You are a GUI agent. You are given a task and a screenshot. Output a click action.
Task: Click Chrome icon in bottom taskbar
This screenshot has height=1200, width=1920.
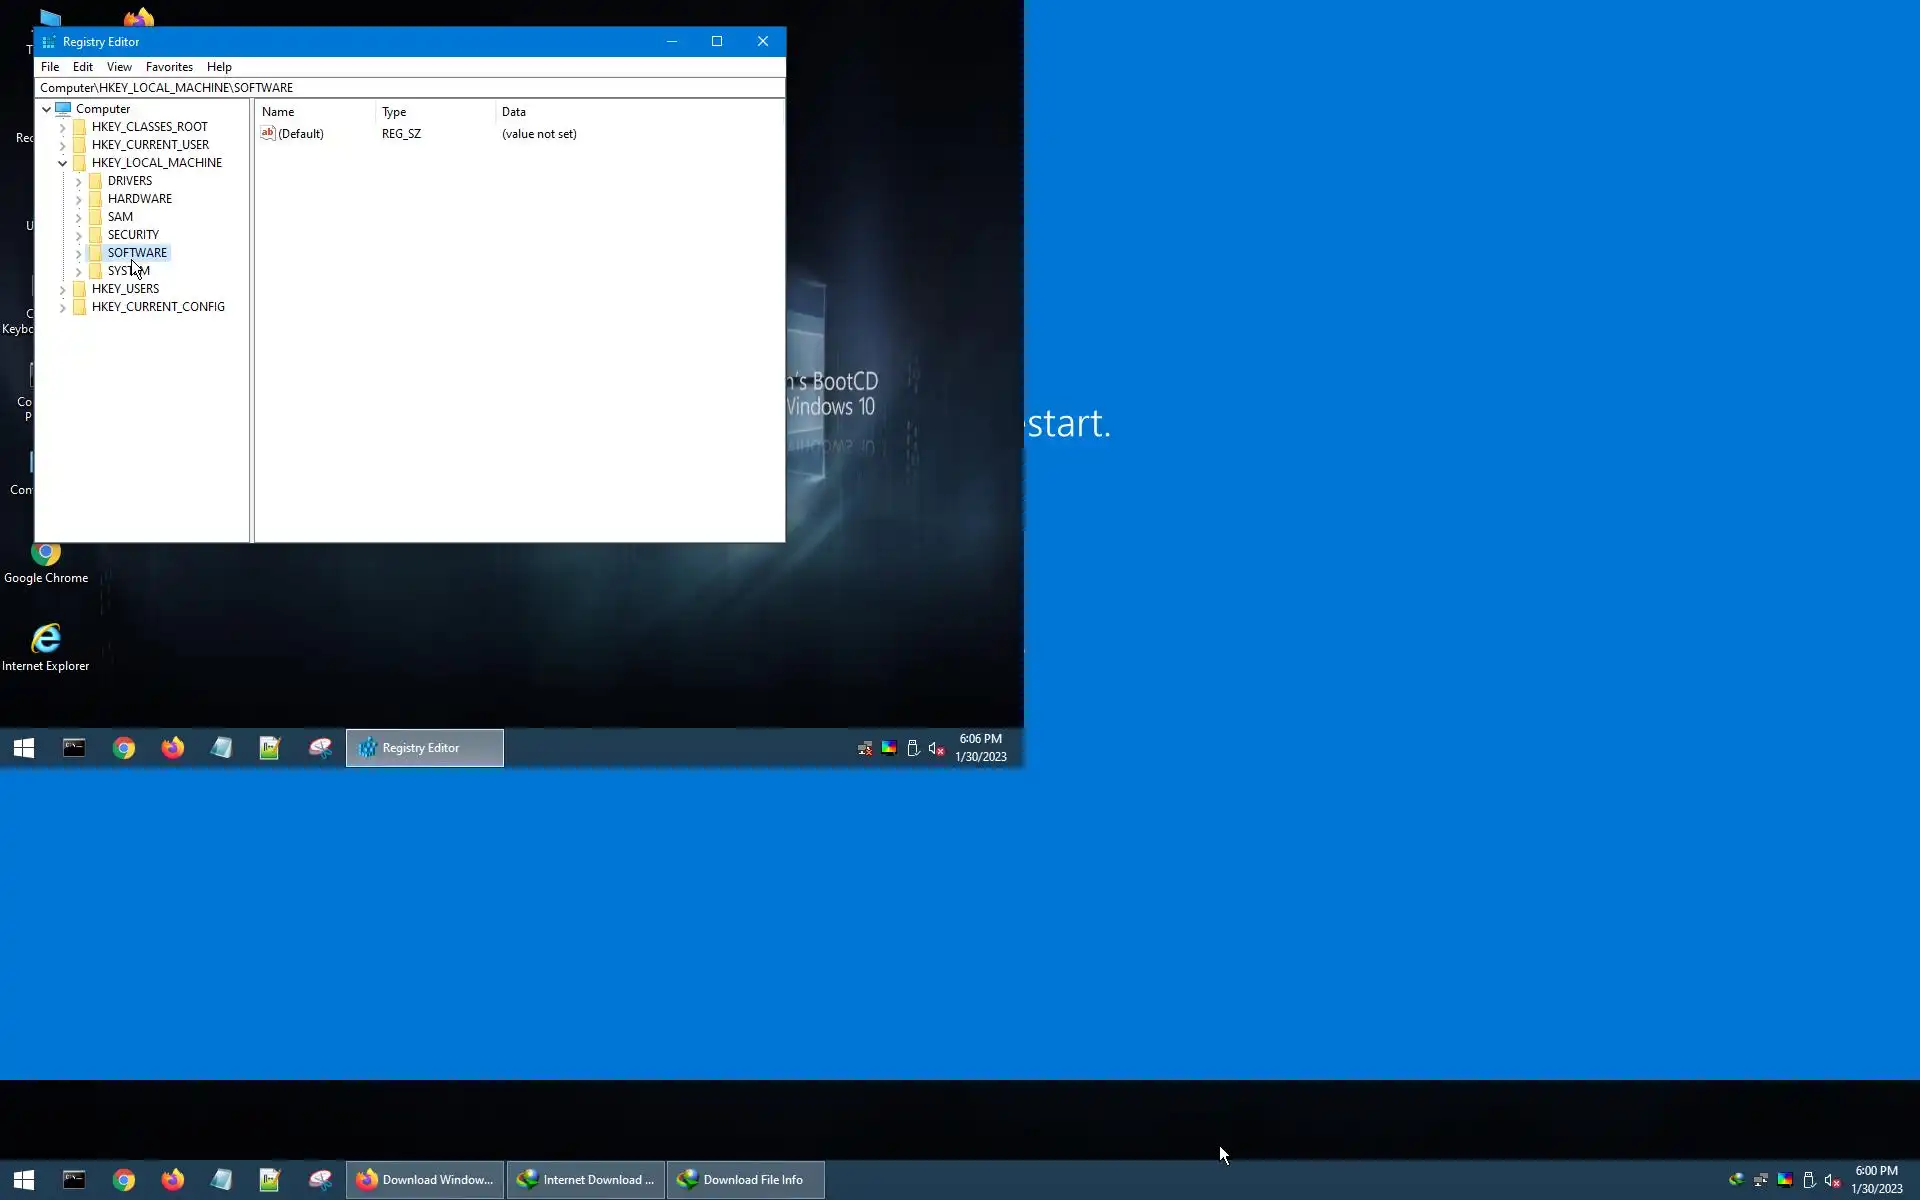point(124,1180)
